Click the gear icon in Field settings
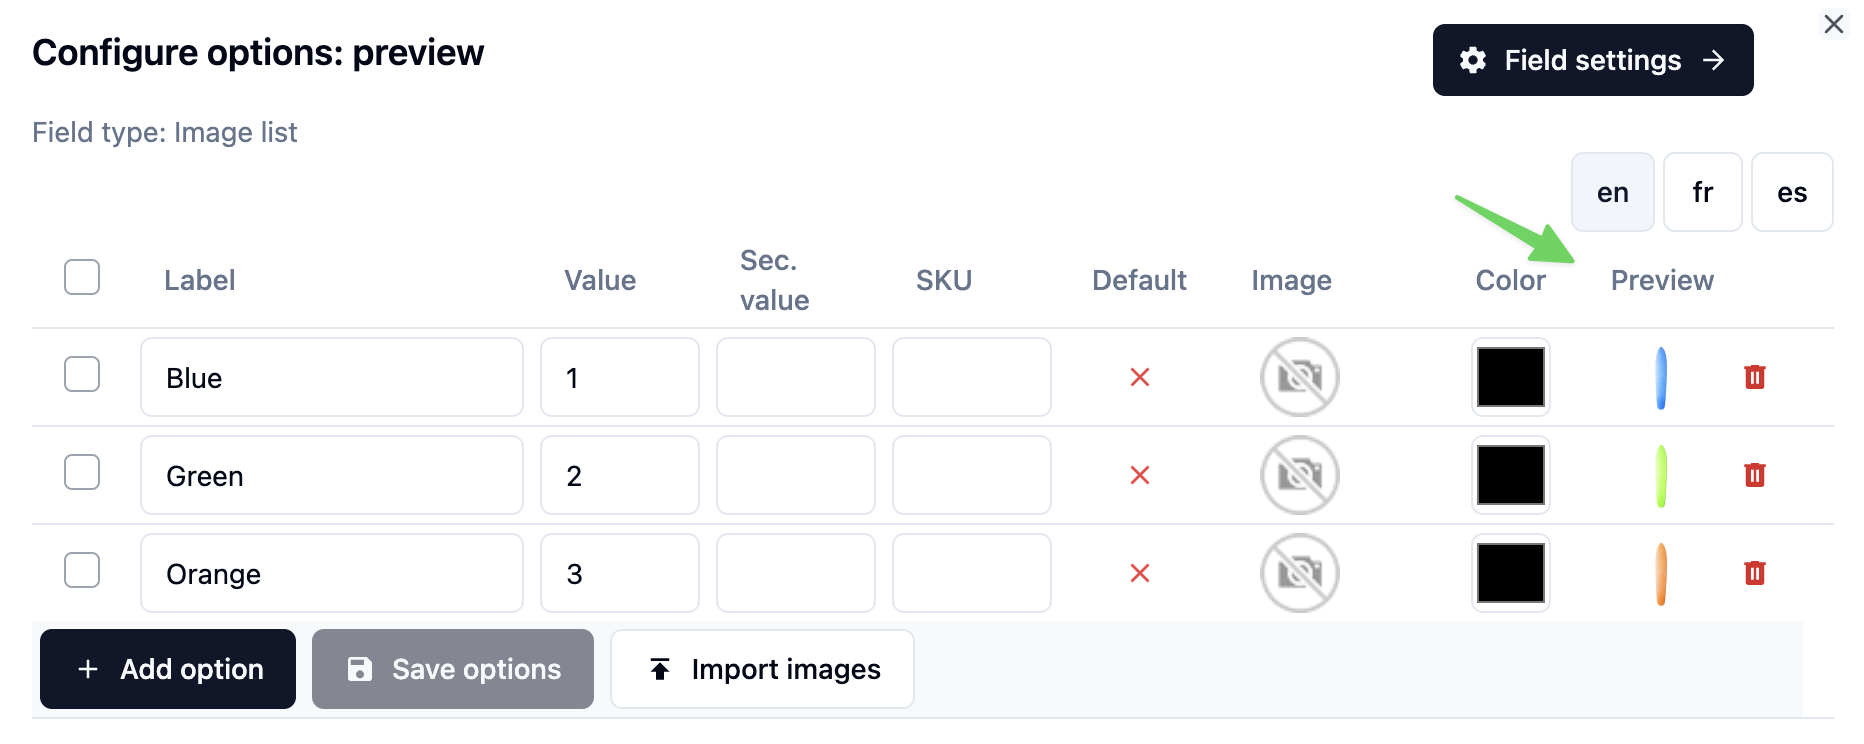The width and height of the screenshot is (1864, 744). pyautogui.click(x=1471, y=60)
